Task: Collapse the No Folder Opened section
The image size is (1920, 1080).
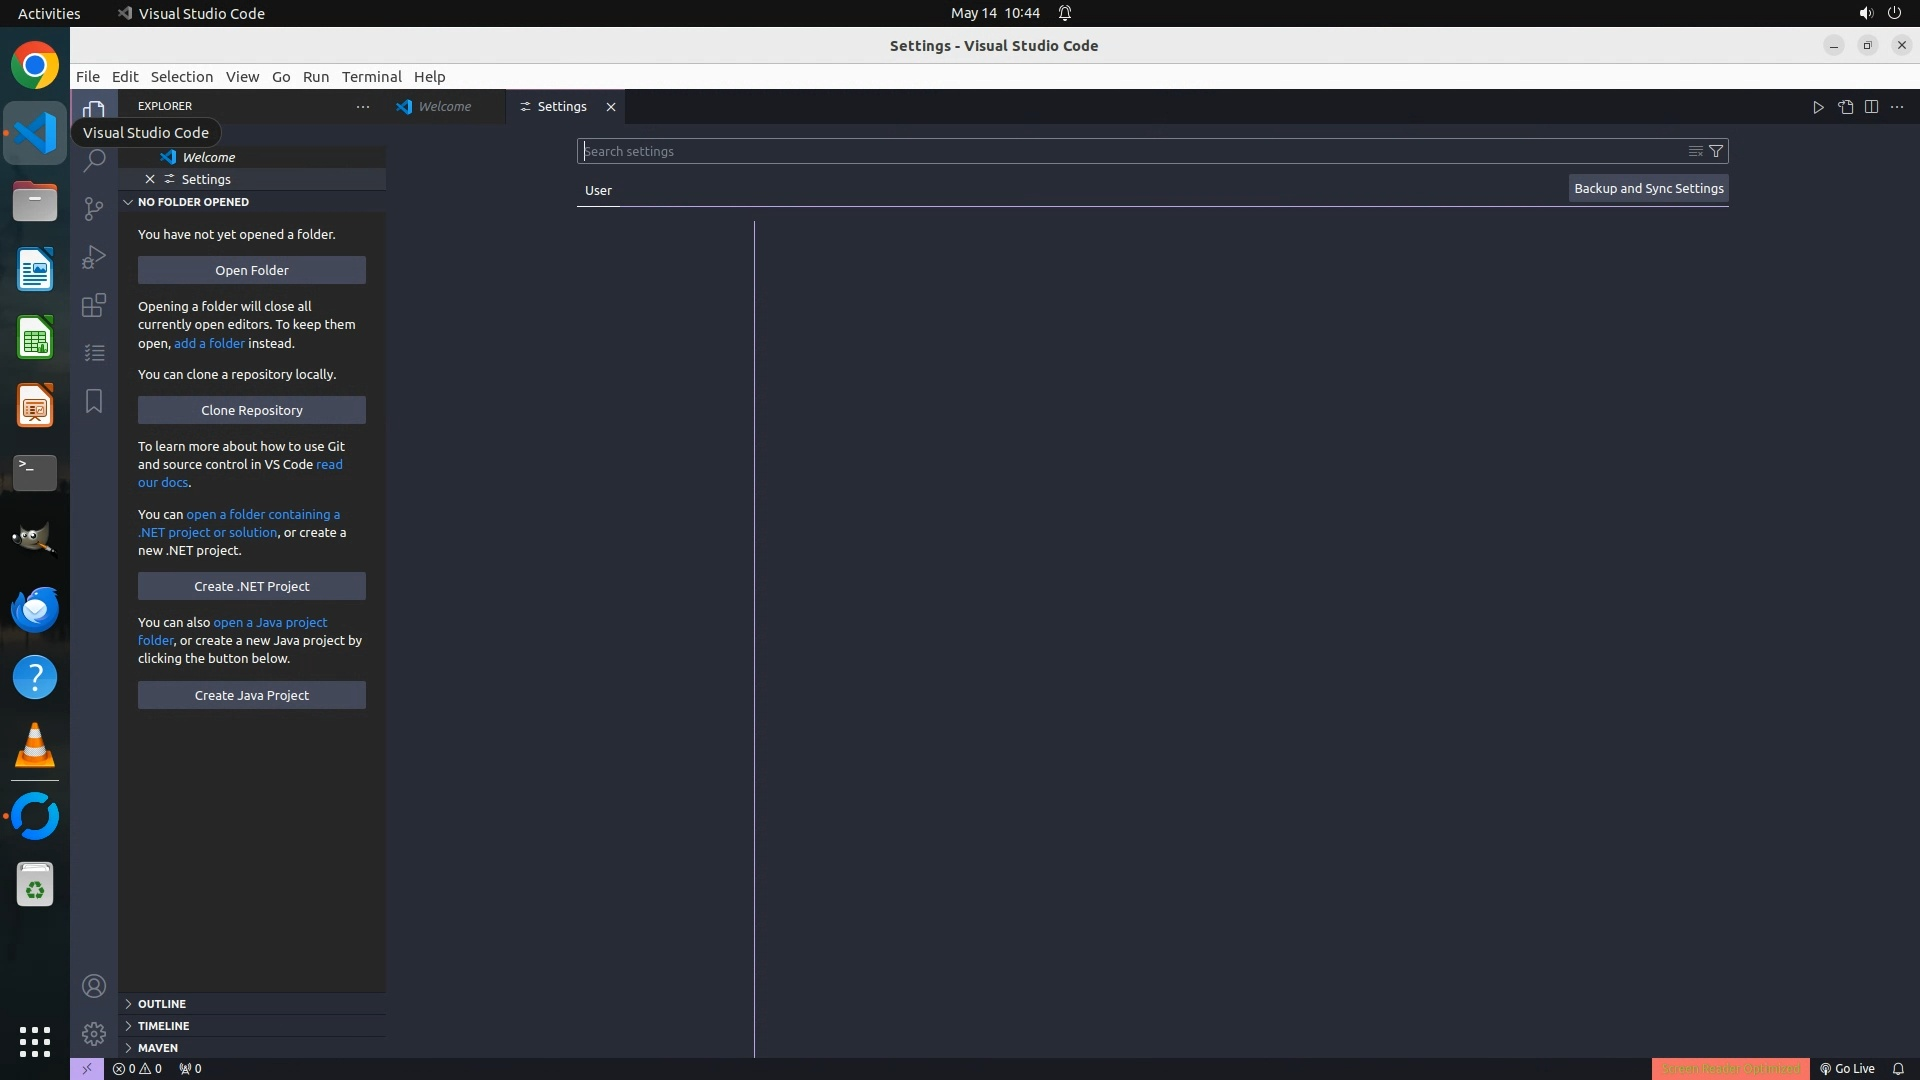Action: click(193, 202)
